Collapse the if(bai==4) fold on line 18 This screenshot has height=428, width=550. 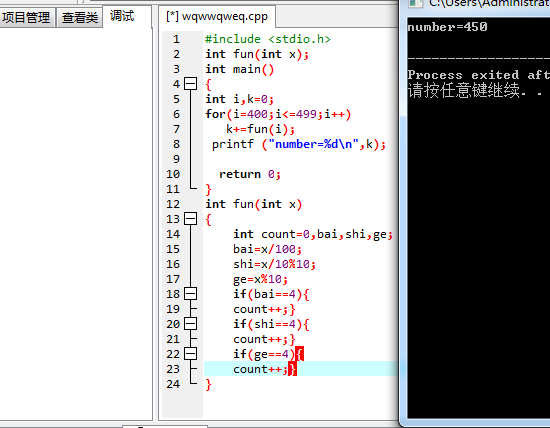(190, 294)
